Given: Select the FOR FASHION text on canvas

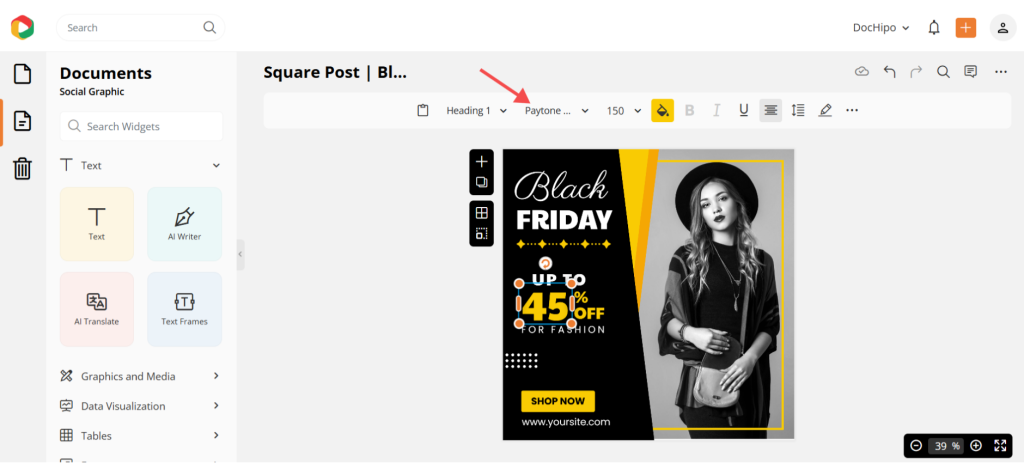Looking at the screenshot, I should point(563,330).
